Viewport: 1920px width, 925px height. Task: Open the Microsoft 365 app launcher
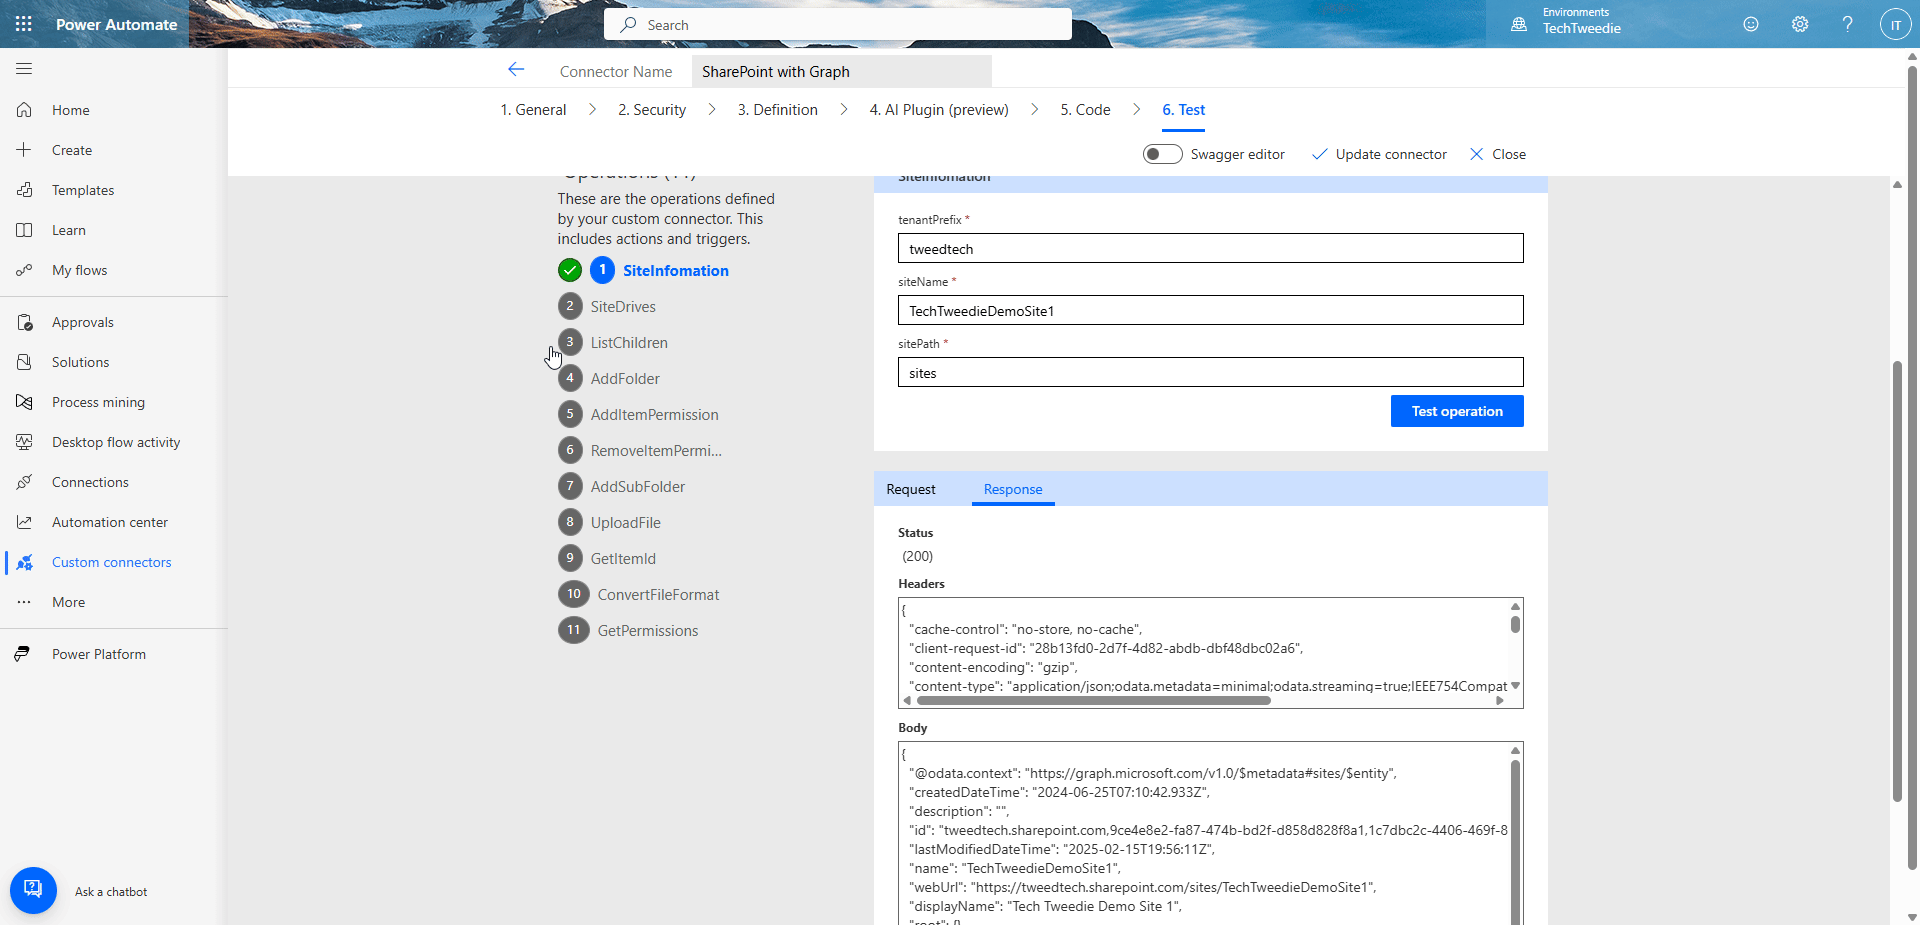pos(23,24)
